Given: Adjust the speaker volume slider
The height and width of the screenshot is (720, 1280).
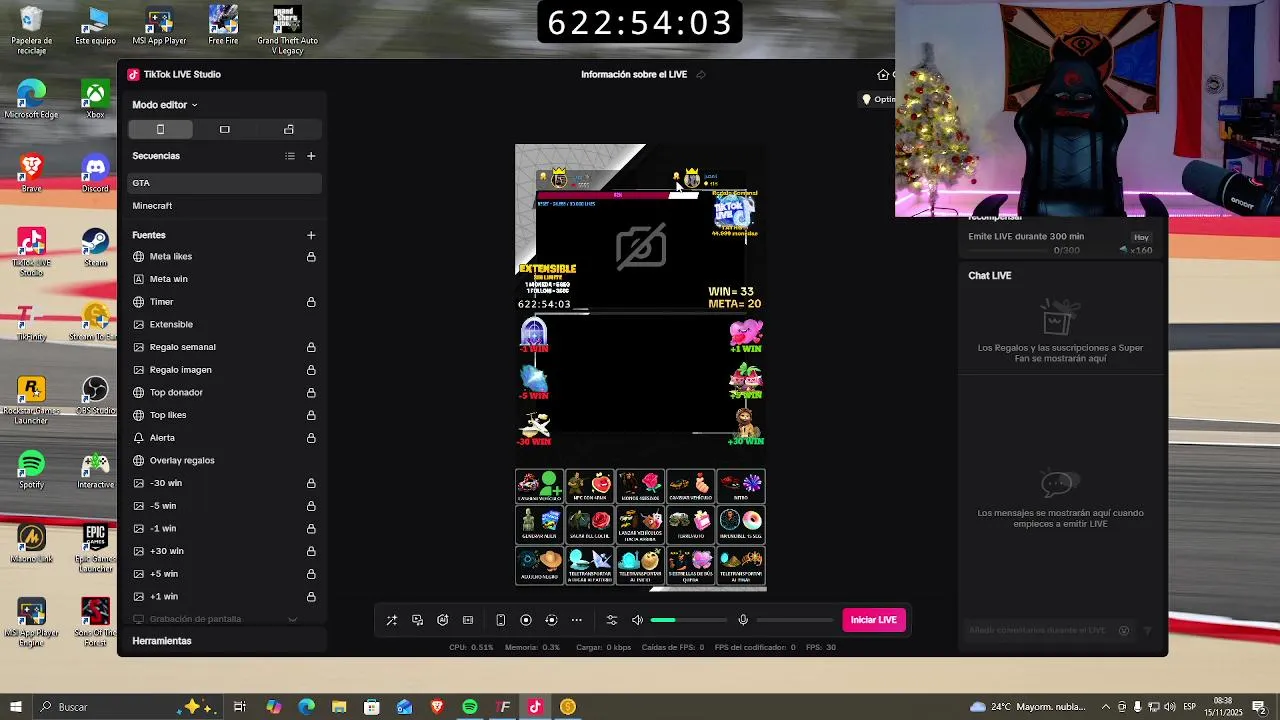Looking at the screenshot, I should pos(688,620).
